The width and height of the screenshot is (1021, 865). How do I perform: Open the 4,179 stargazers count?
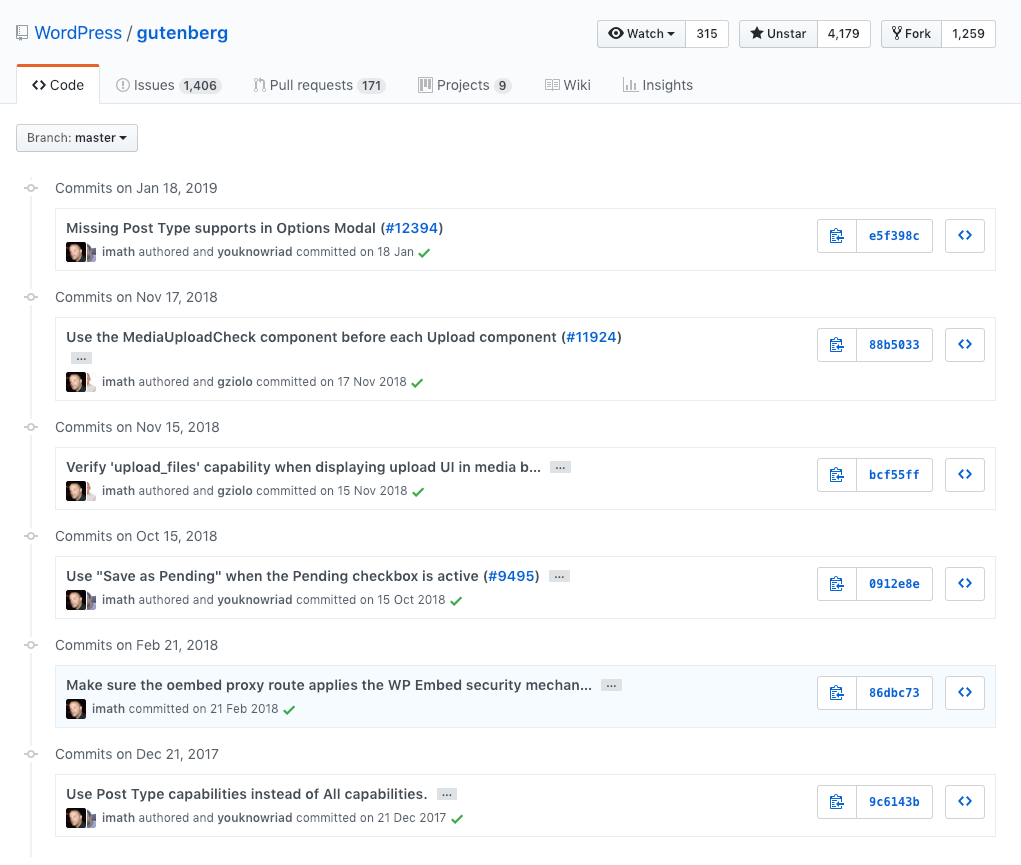click(843, 34)
